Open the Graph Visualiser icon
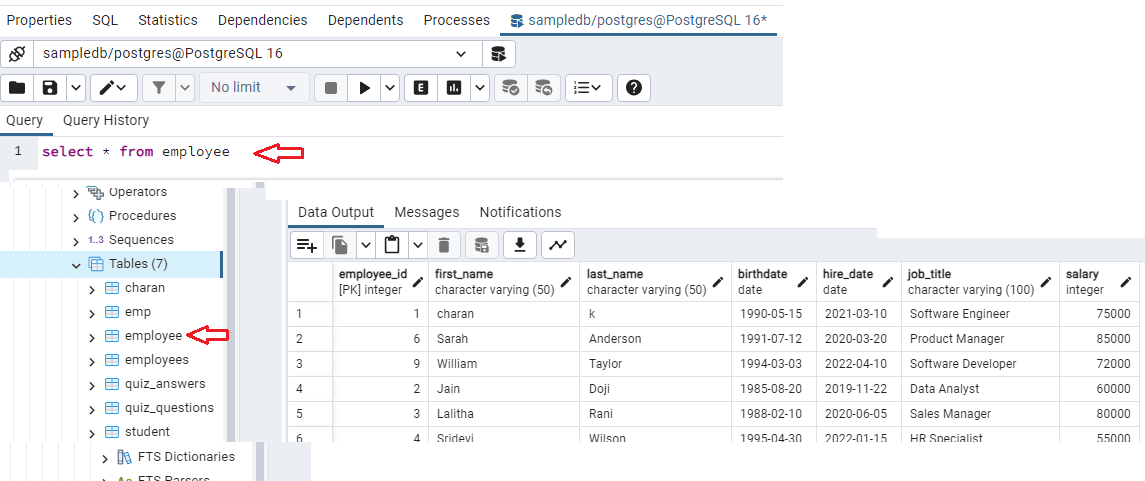Screen dimensions: 1145x481 (x=558, y=245)
